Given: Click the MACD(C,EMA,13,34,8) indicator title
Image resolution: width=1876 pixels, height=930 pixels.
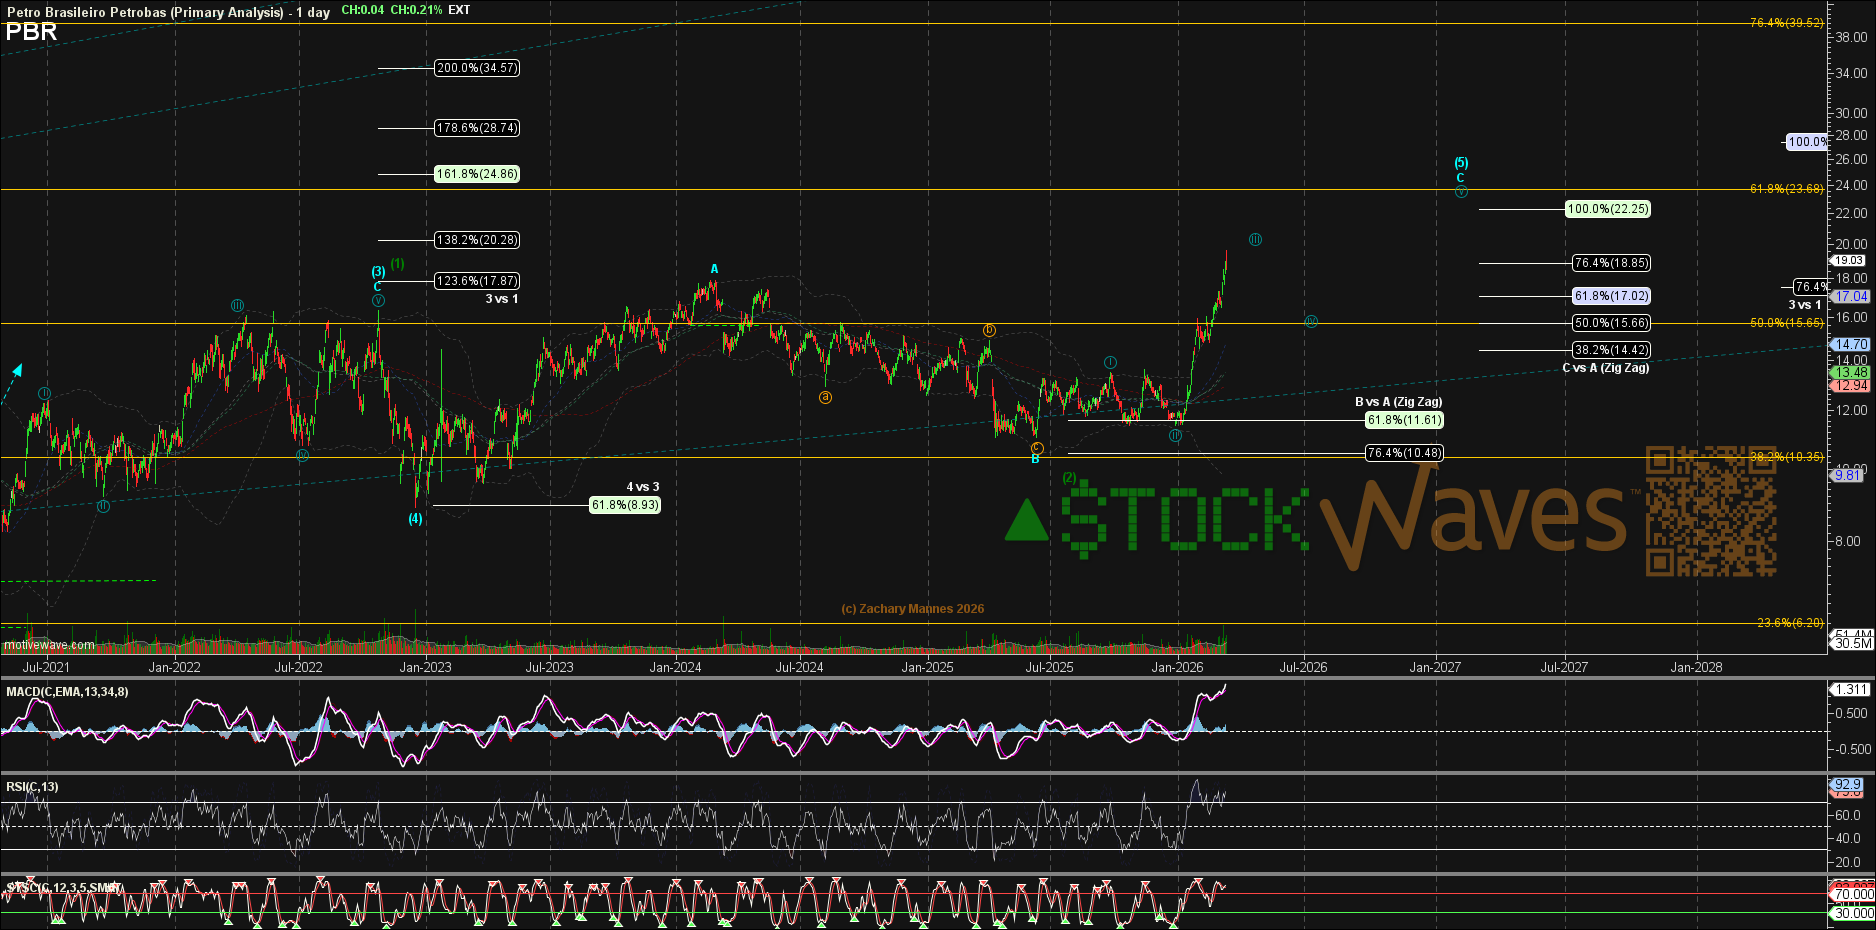Looking at the screenshot, I should coord(67,692).
